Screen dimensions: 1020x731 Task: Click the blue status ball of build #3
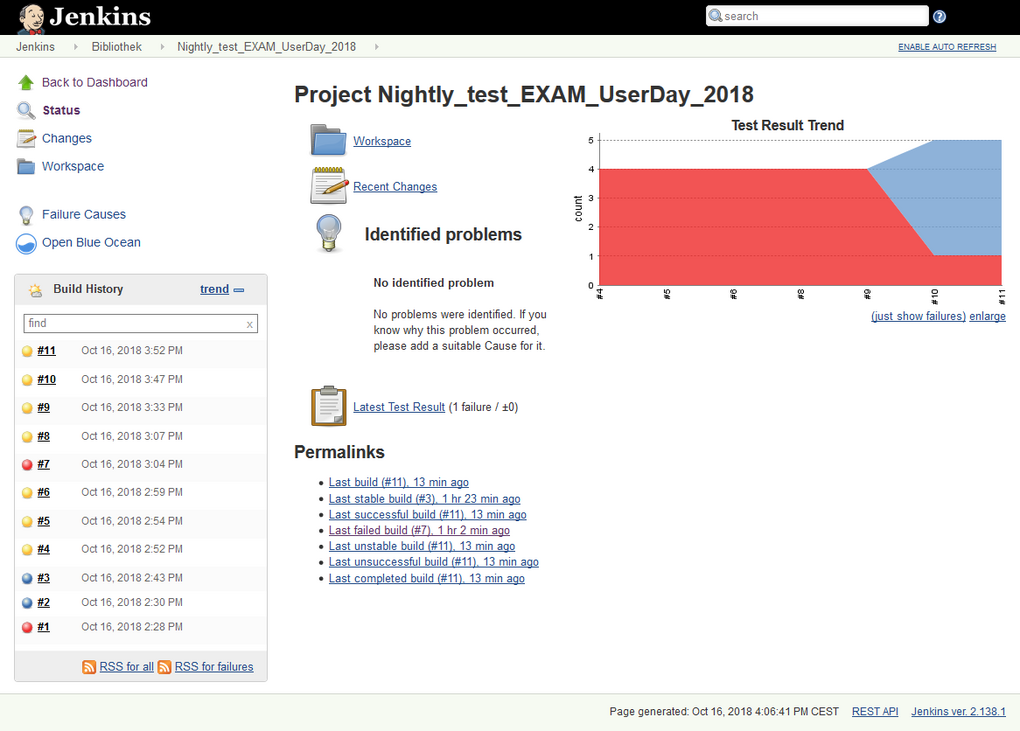coord(27,578)
